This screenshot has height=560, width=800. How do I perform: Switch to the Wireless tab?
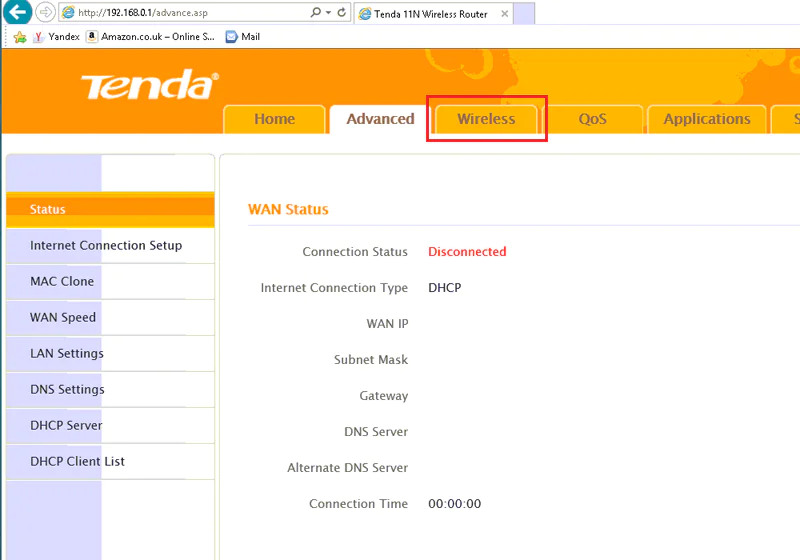pyautogui.click(x=486, y=119)
